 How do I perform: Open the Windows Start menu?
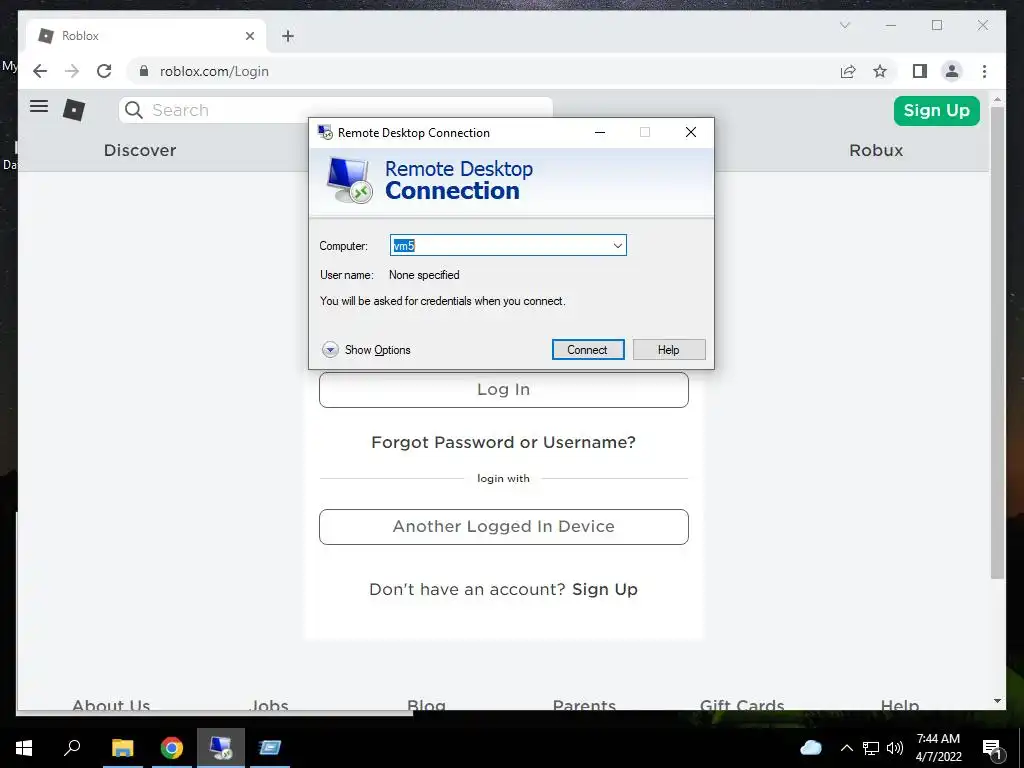coord(24,748)
